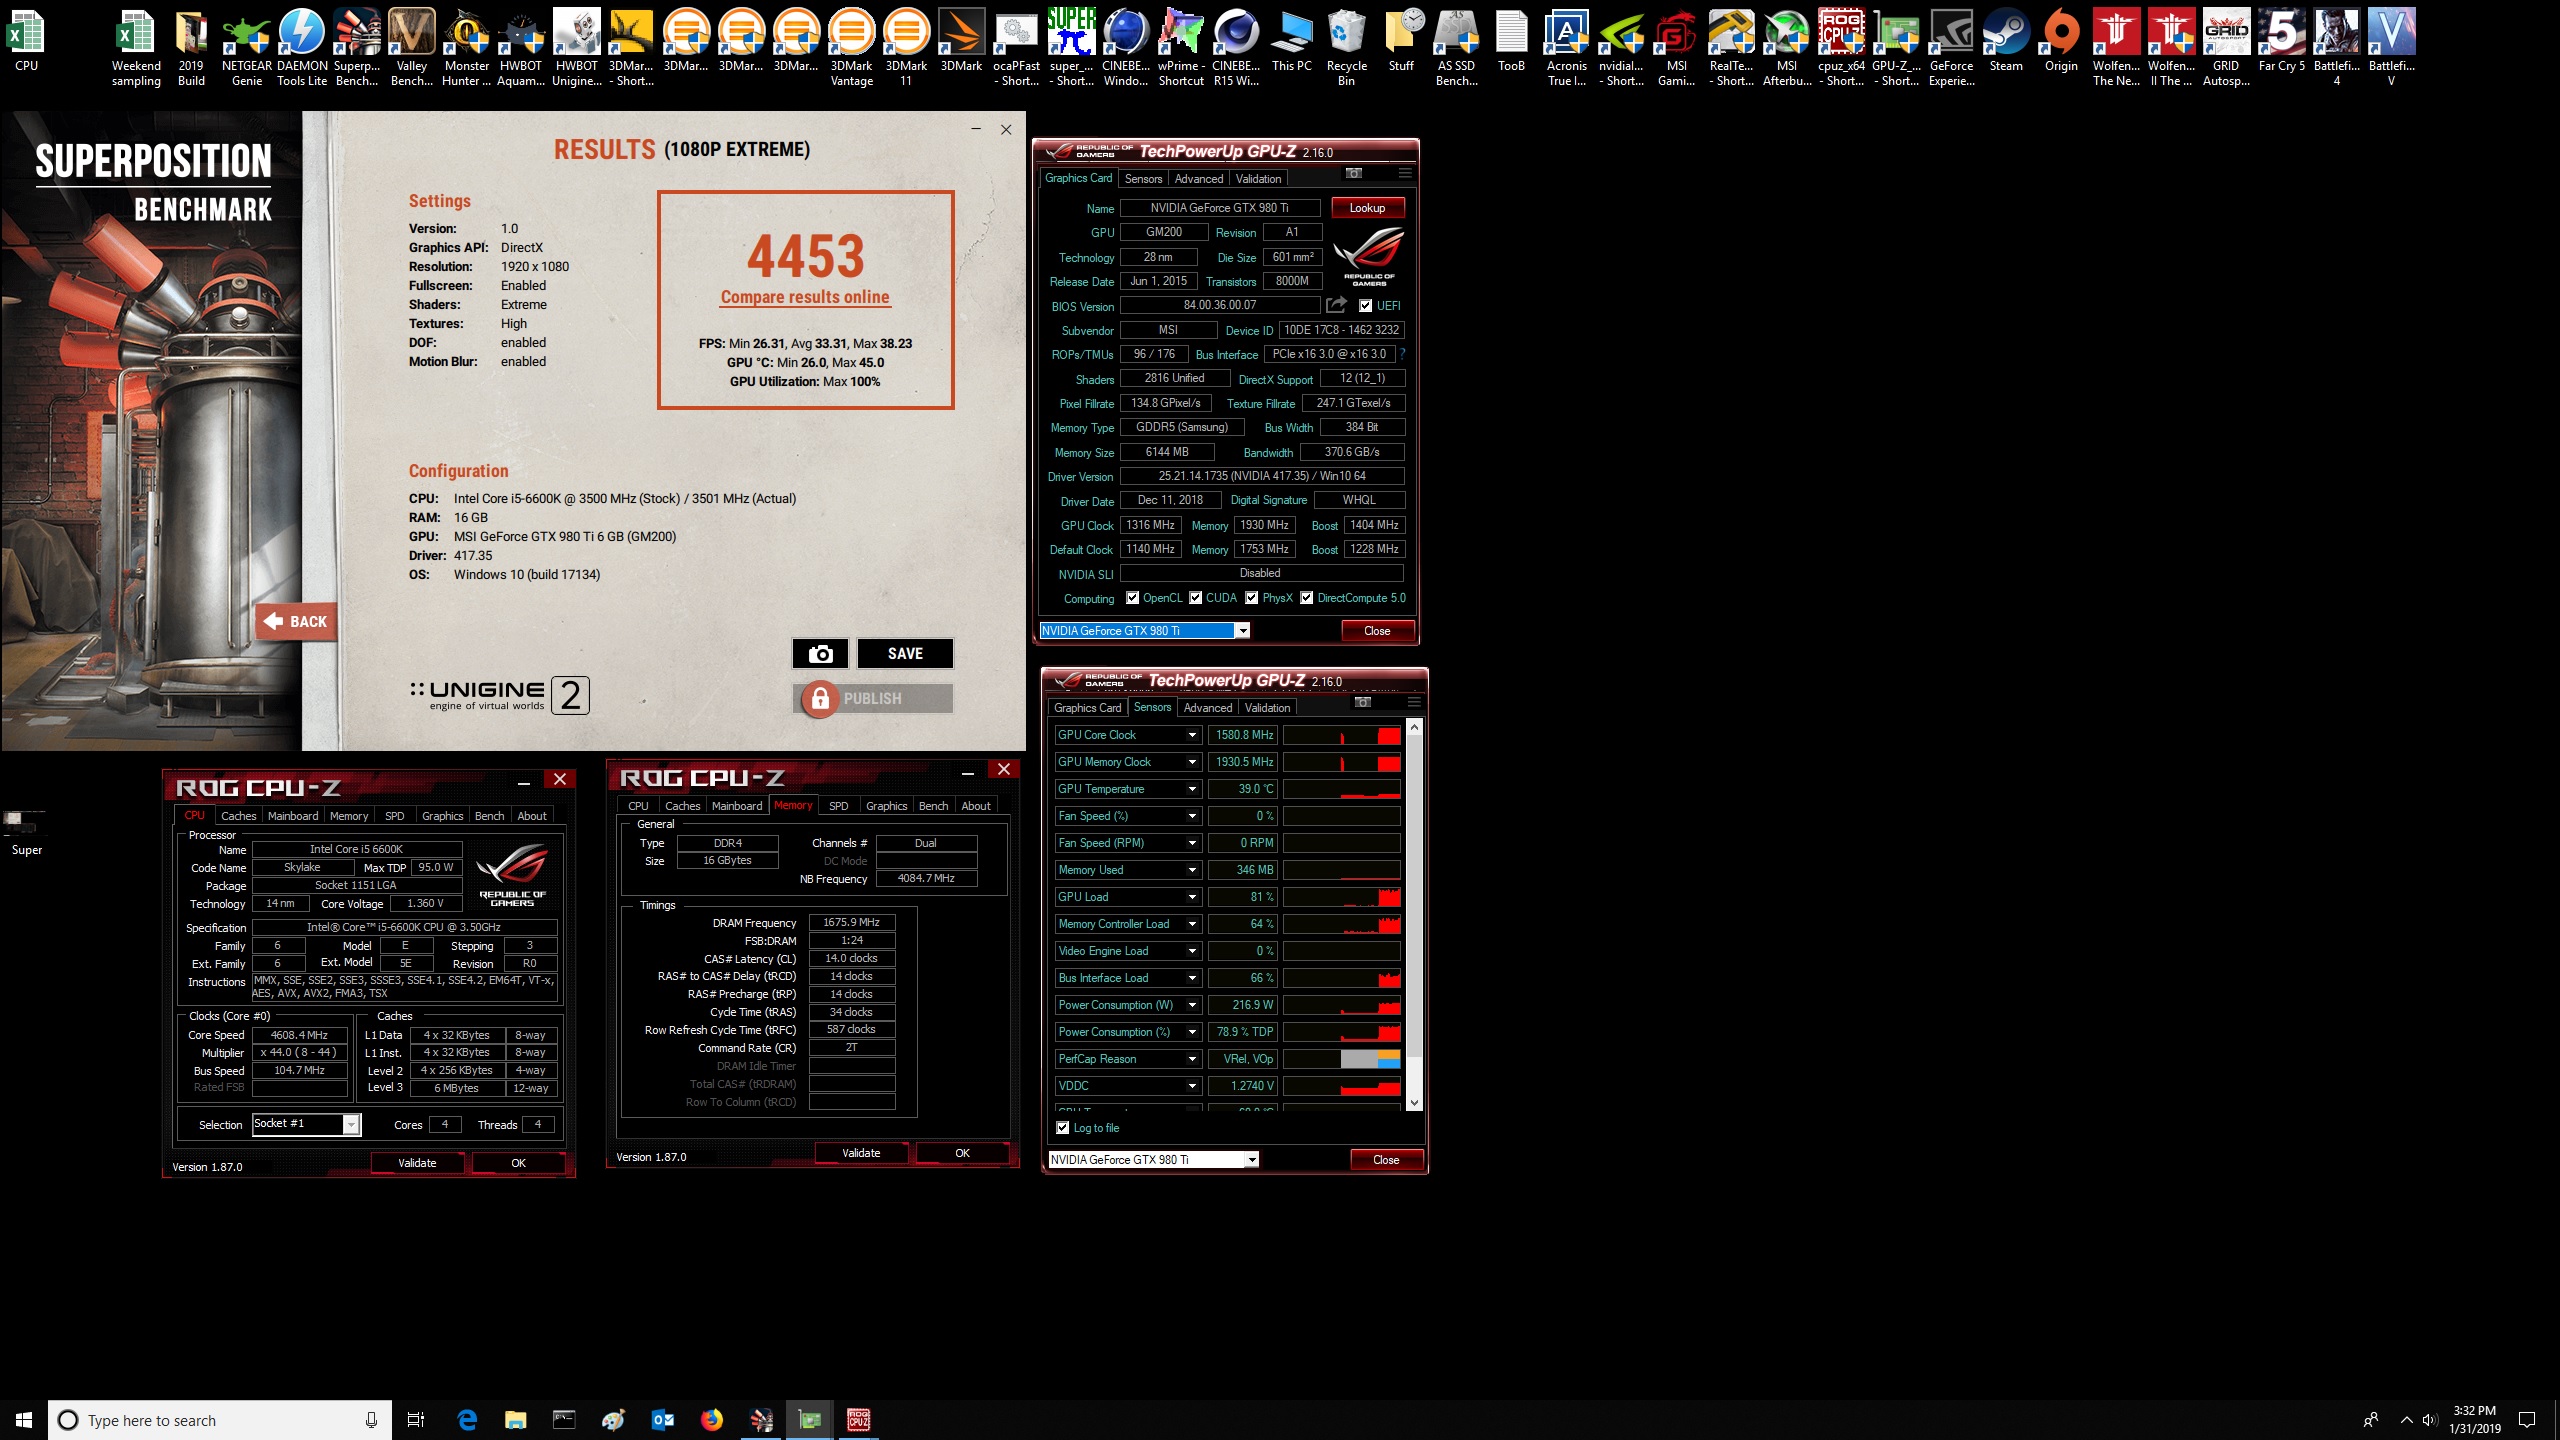Click the BIOS share/export icon in GPU-Z
Image resolution: width=2560 pixels, height=1440 pixels.
1336,305
